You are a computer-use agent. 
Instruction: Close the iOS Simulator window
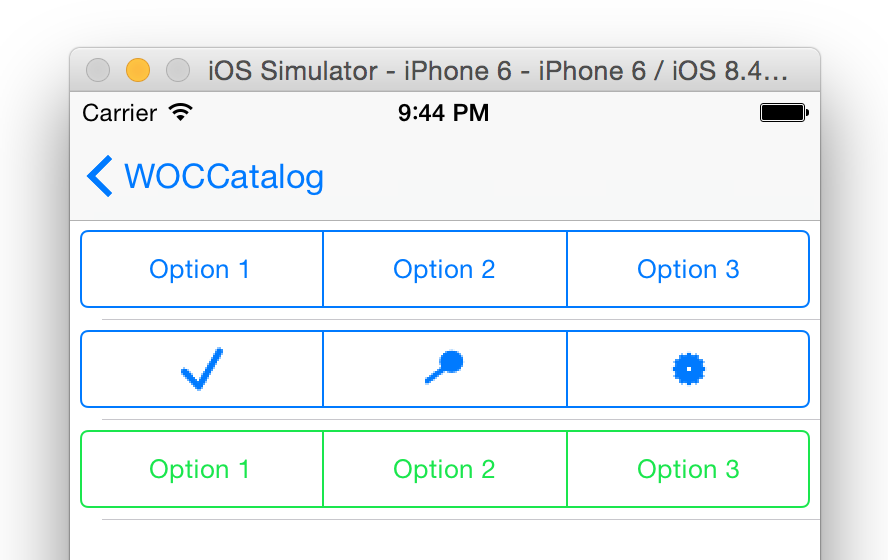click(x=98, y=71)
